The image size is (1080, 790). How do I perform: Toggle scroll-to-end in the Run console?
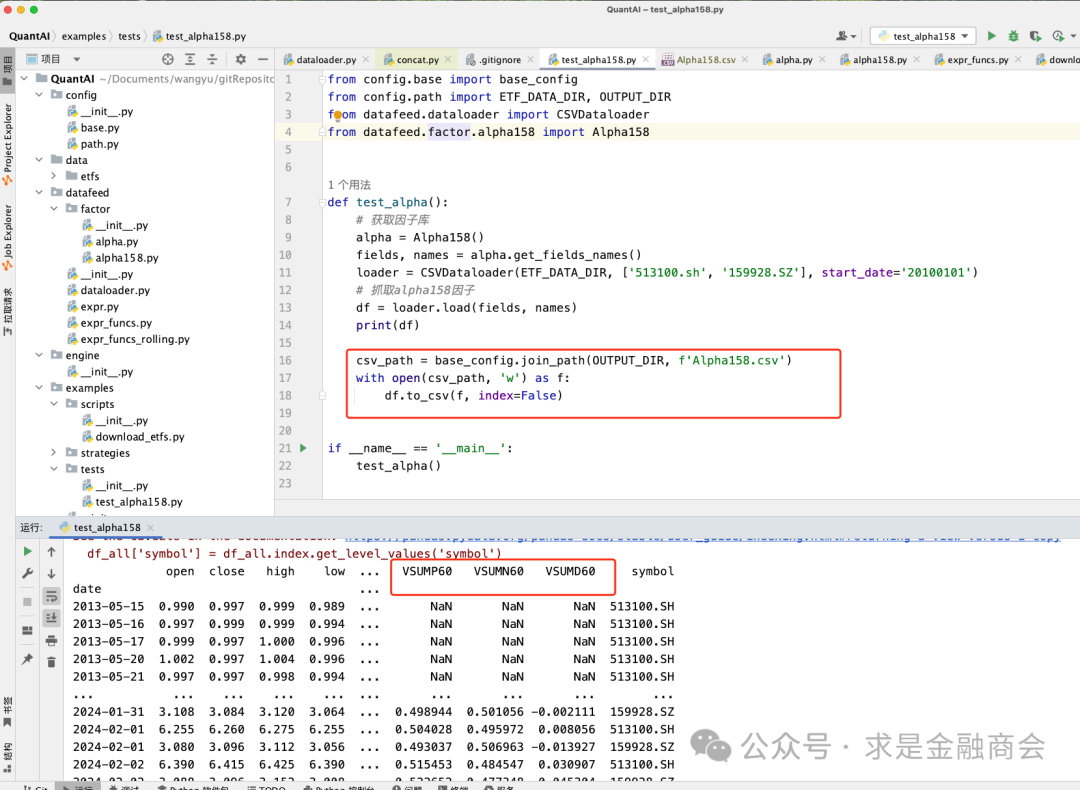52,618
